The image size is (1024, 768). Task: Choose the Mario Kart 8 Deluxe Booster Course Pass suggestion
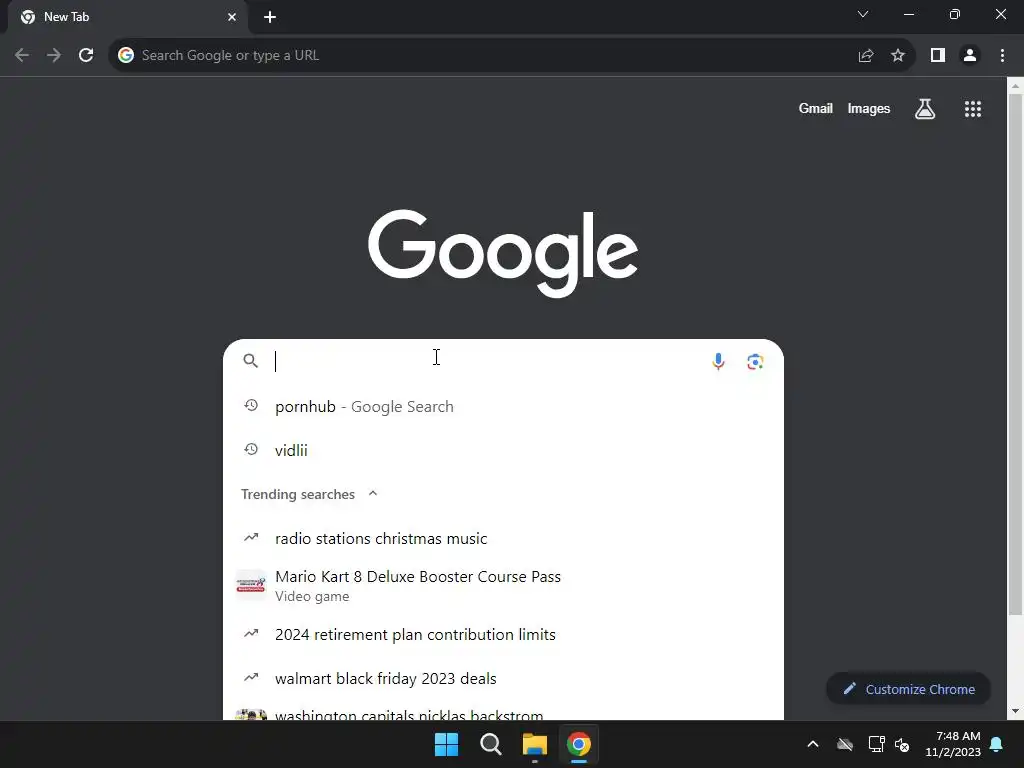[x=503, y=586]
